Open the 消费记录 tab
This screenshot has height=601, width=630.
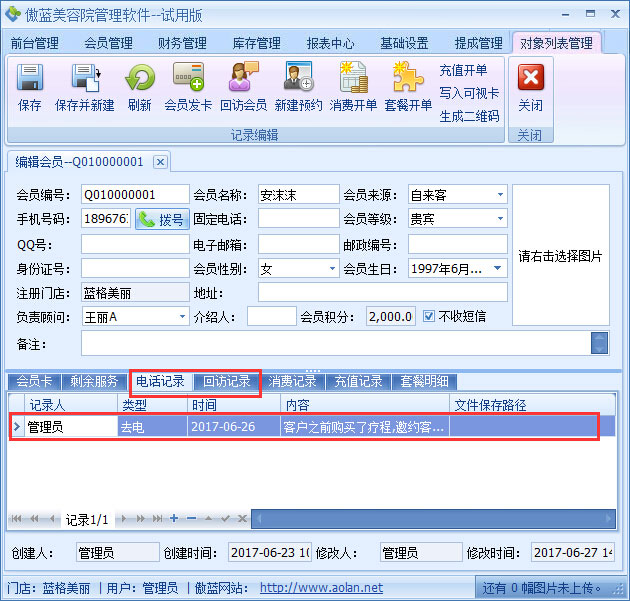click(x=292, y=381)
